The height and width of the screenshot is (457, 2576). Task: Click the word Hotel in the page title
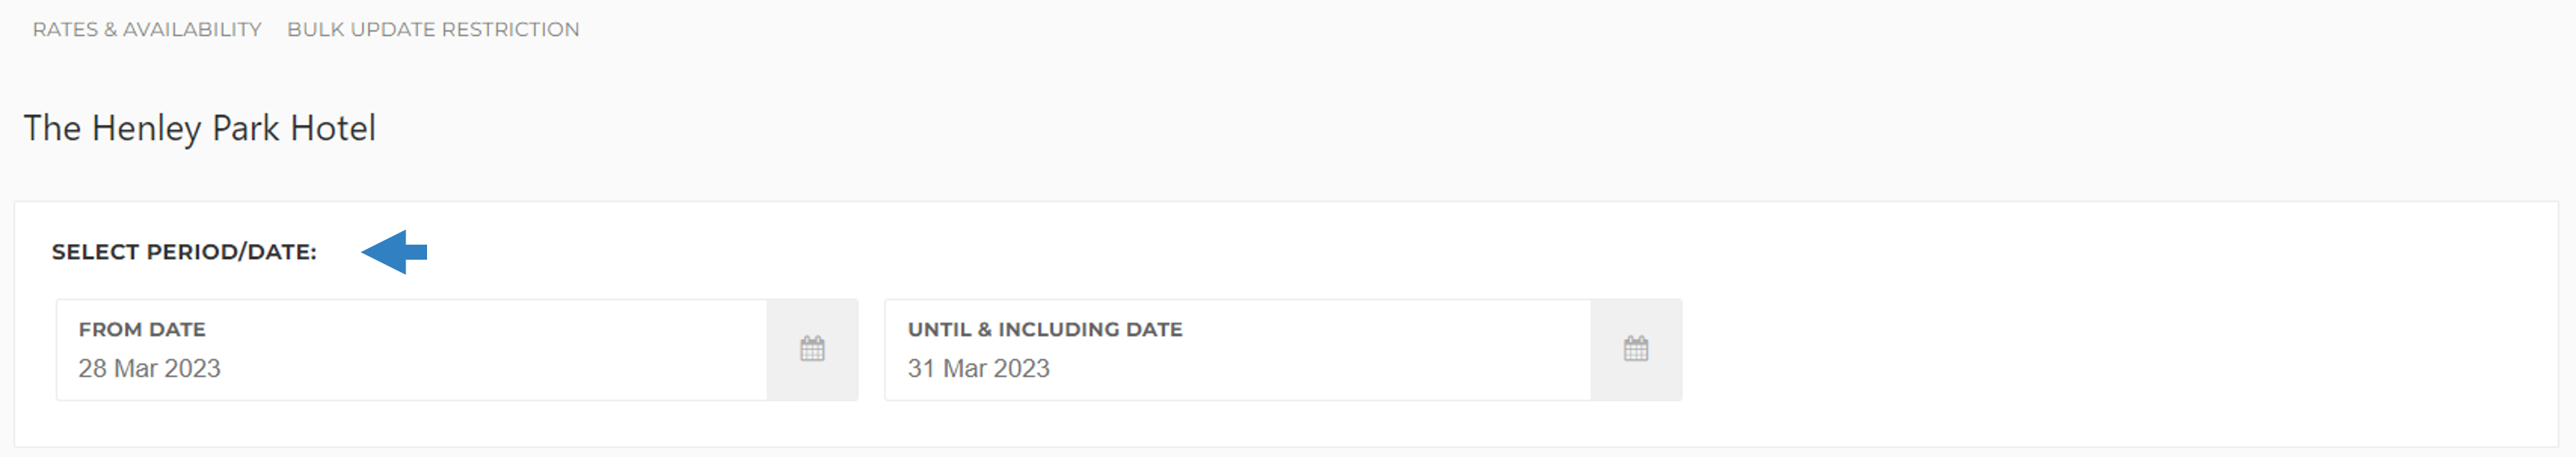[x=333, y=128]
